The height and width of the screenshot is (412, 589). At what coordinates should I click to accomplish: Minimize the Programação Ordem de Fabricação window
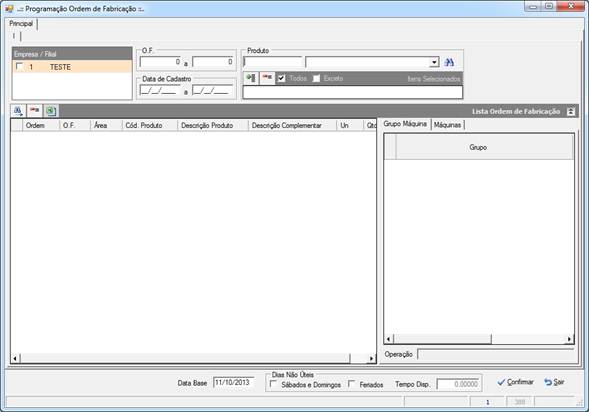pos(533,6)
